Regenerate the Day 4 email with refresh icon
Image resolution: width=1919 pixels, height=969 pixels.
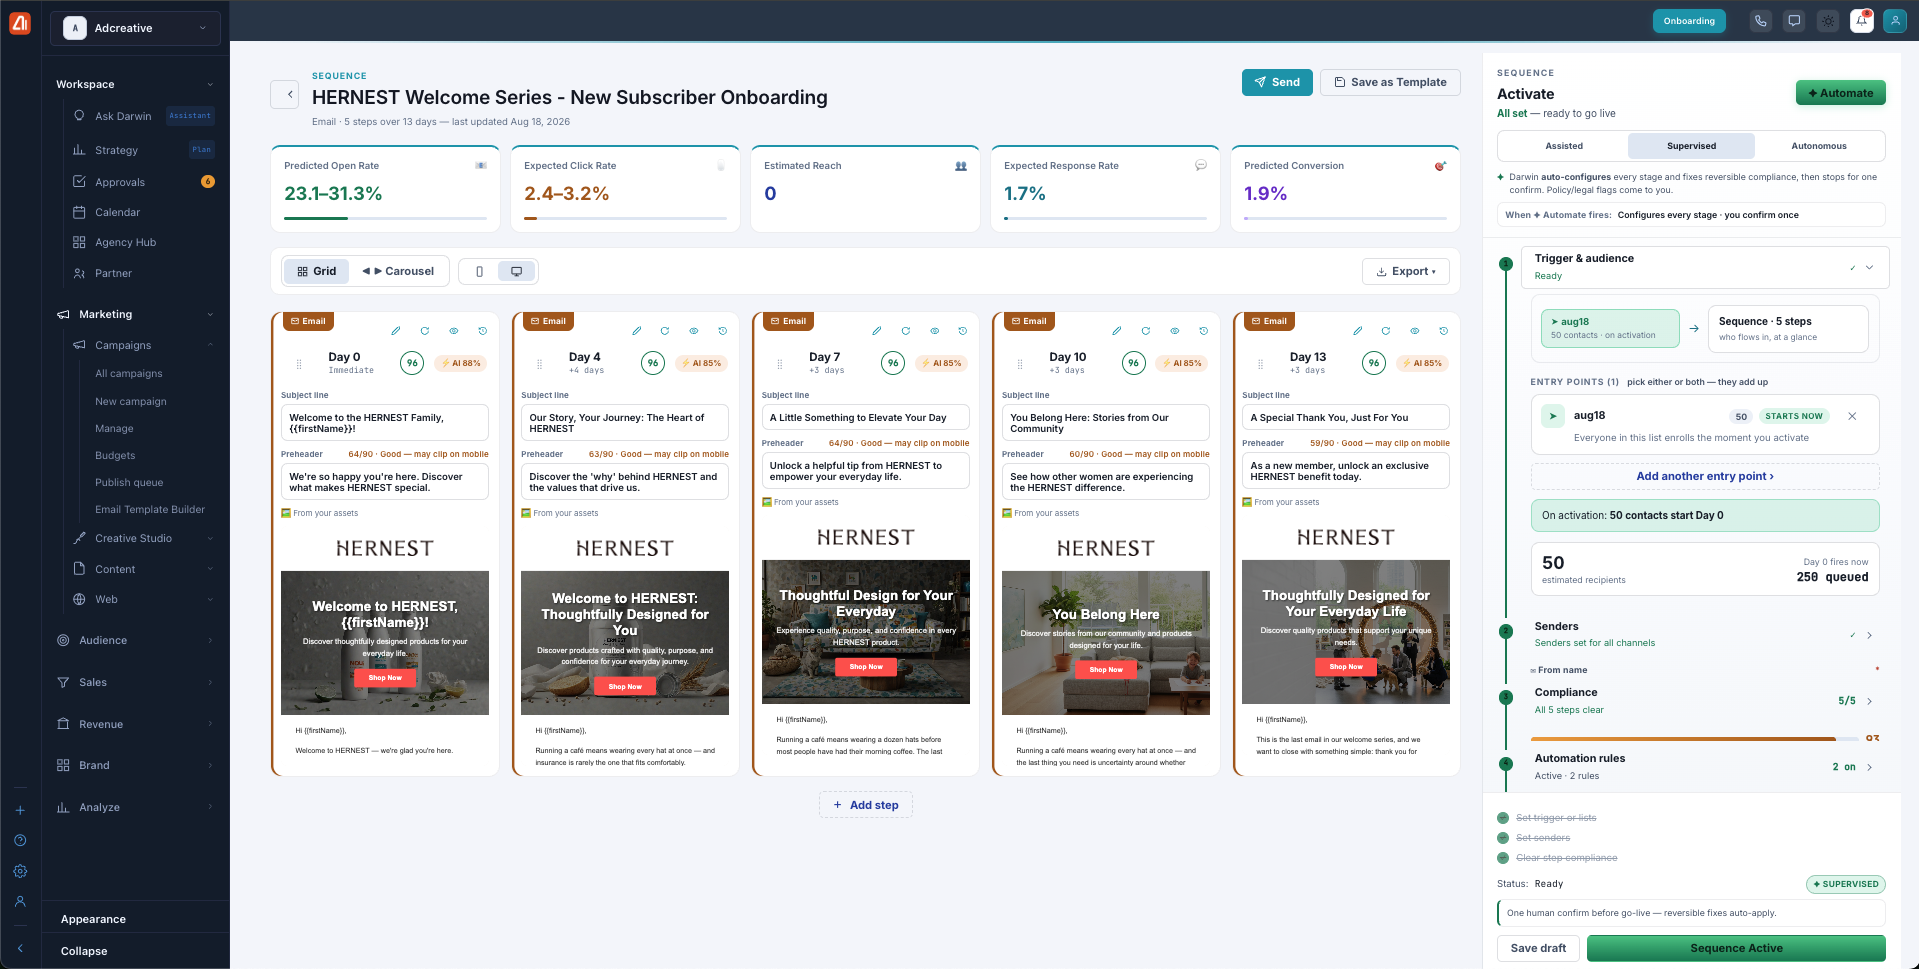[665, 331]
